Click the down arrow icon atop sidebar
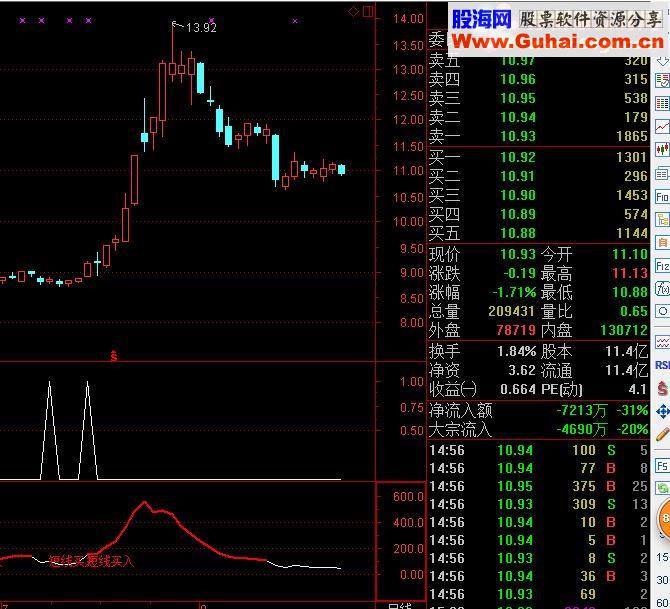Screen dimensions: 670x609 [x=663, y=62]
